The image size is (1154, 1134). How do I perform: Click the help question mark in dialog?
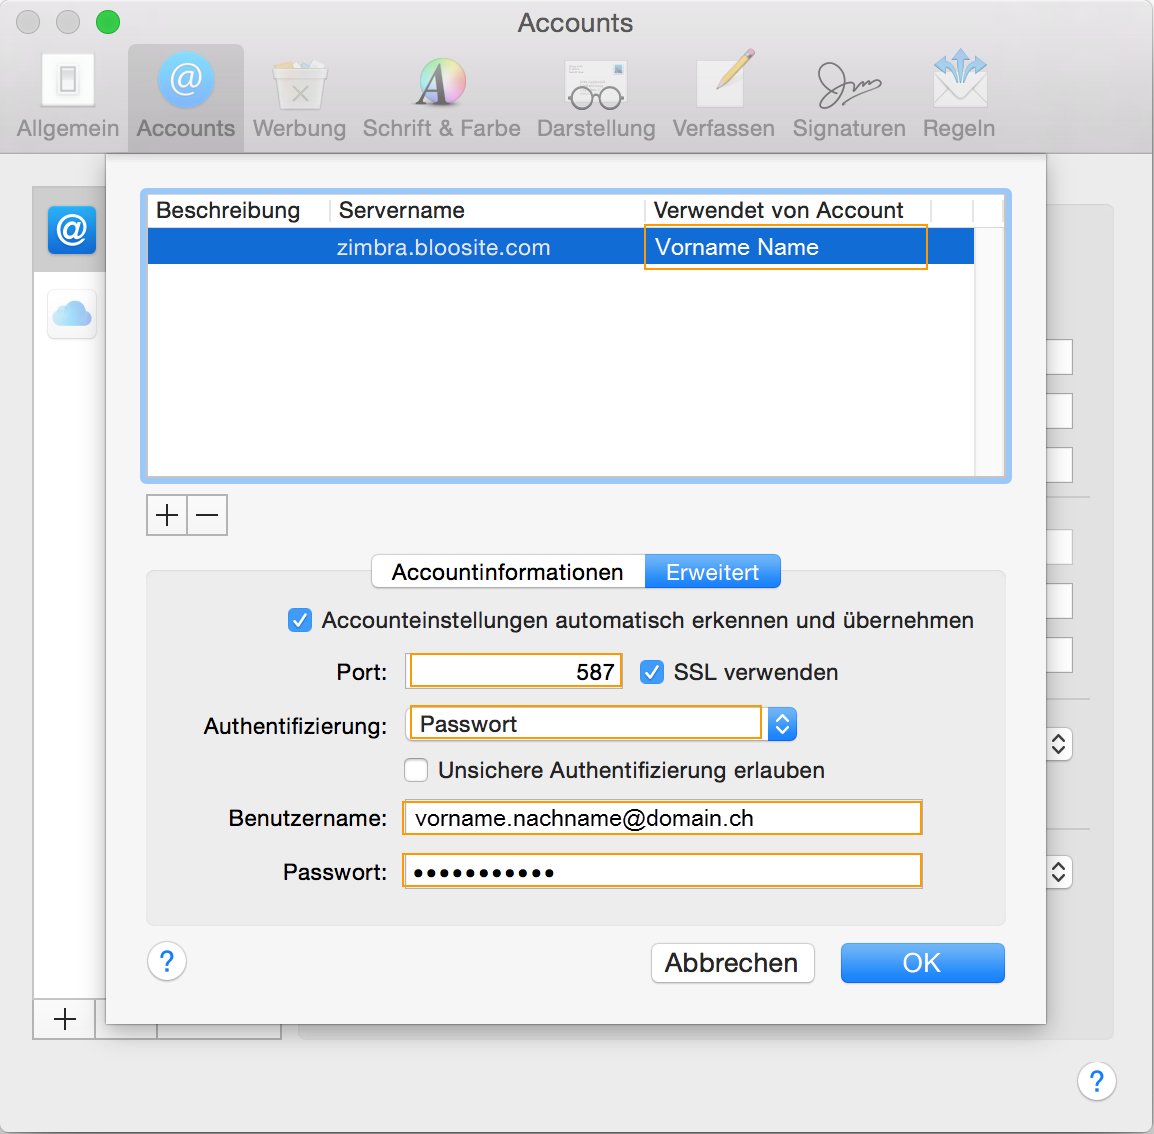[x=167, y=962]
